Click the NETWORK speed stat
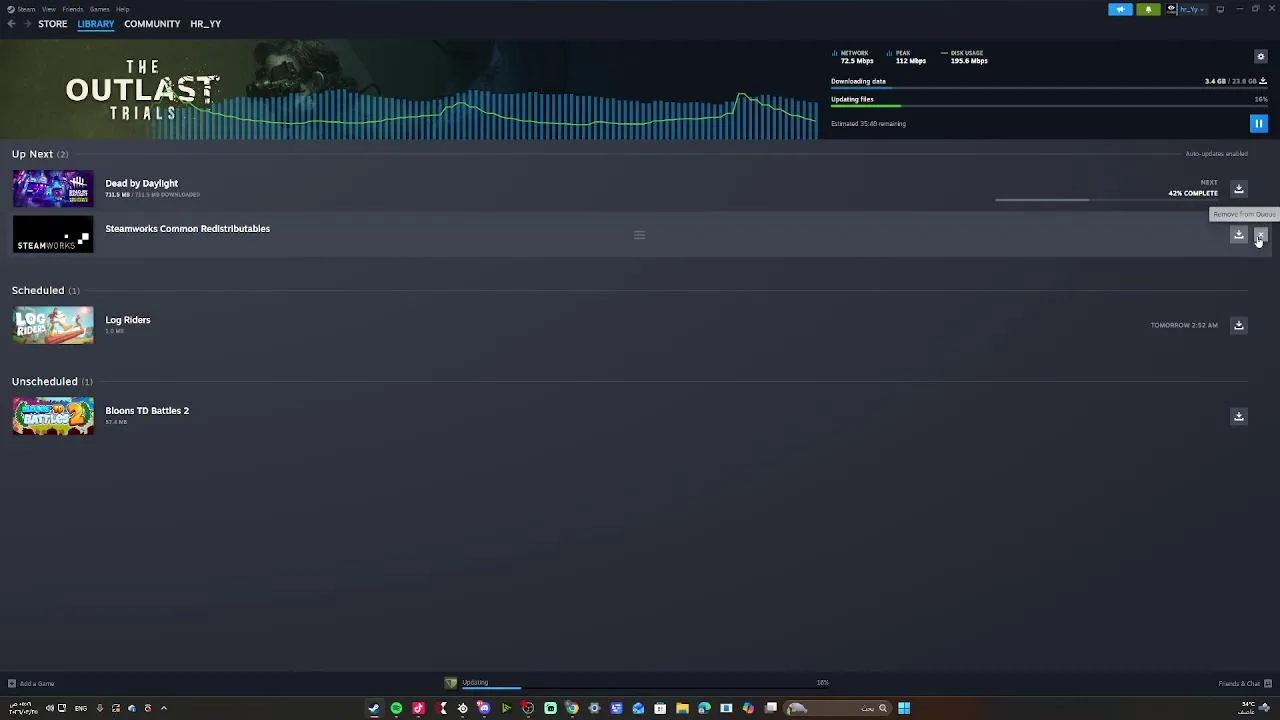Image resolution: width=1280 pixels, height=720 pixels. click(852, 57)
